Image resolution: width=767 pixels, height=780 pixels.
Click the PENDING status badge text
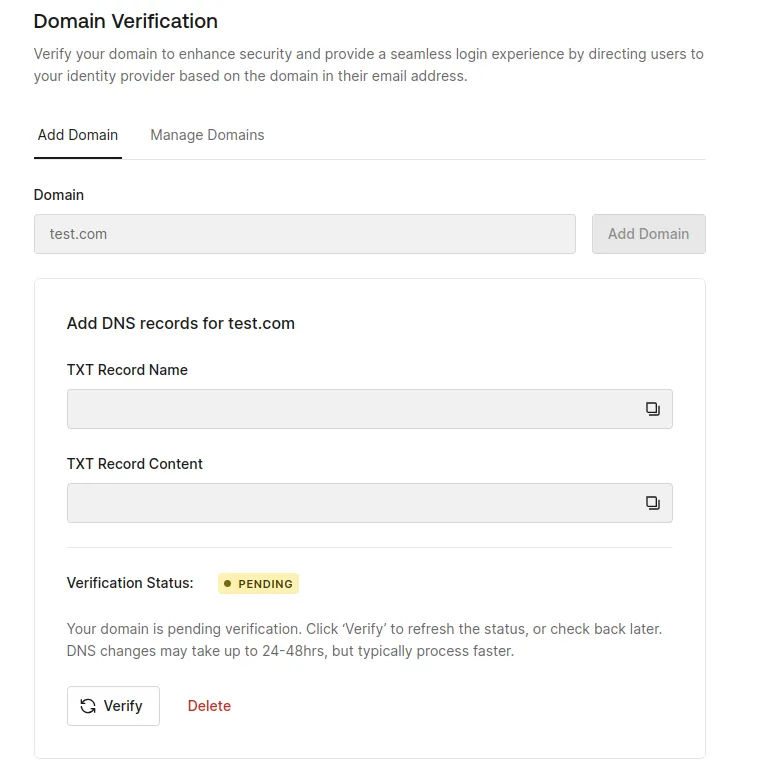pos(265,584)
